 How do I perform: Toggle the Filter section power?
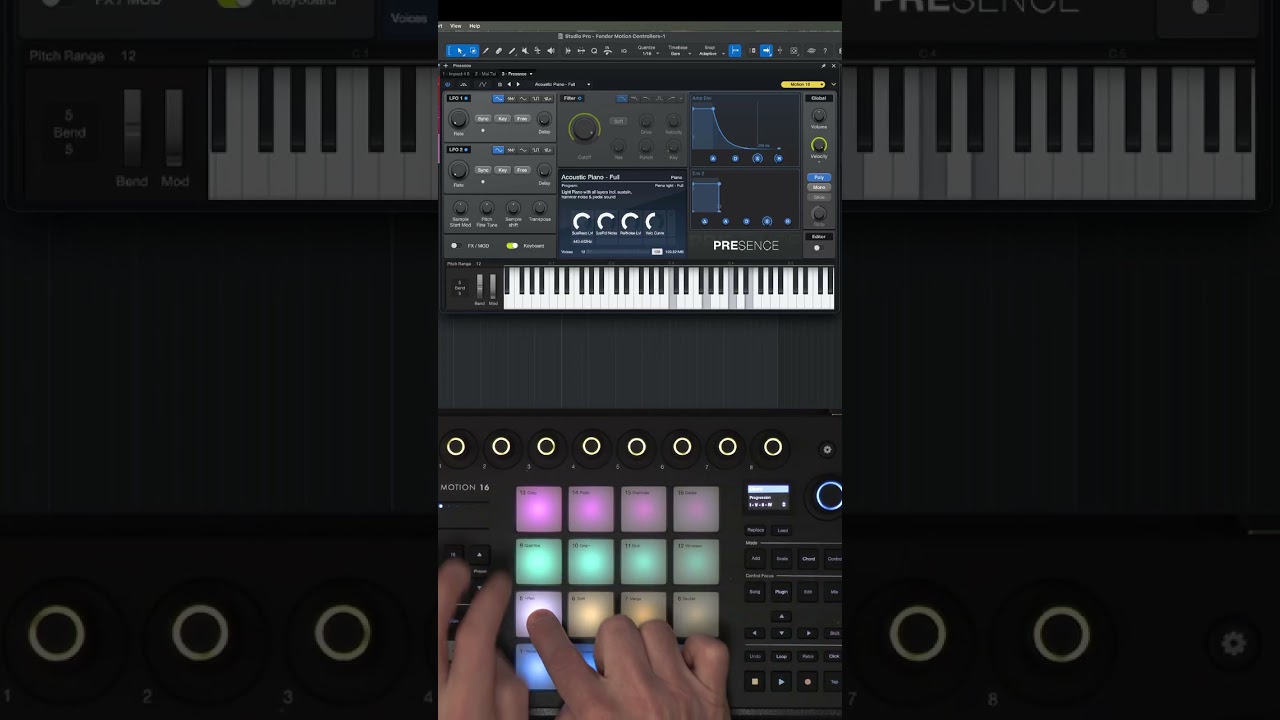click(580, 98)
